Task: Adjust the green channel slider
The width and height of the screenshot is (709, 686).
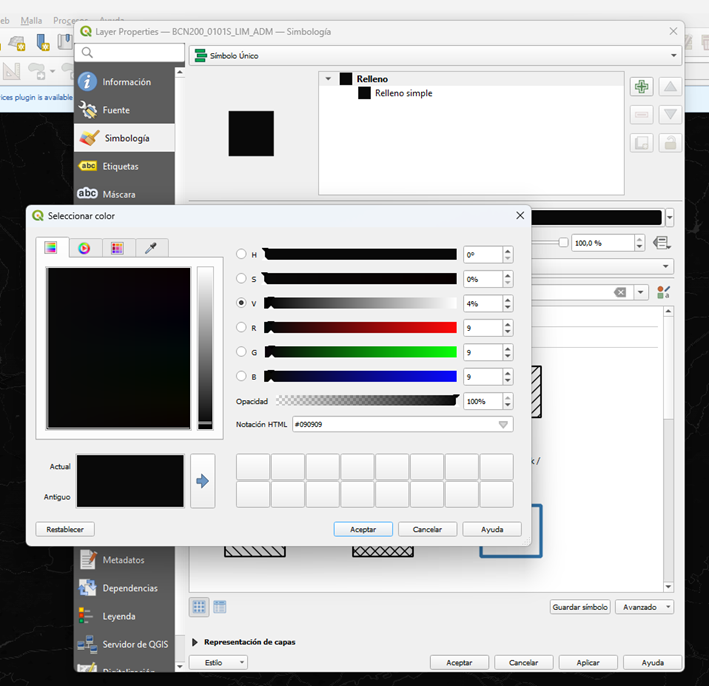Action: coord(360,352)
